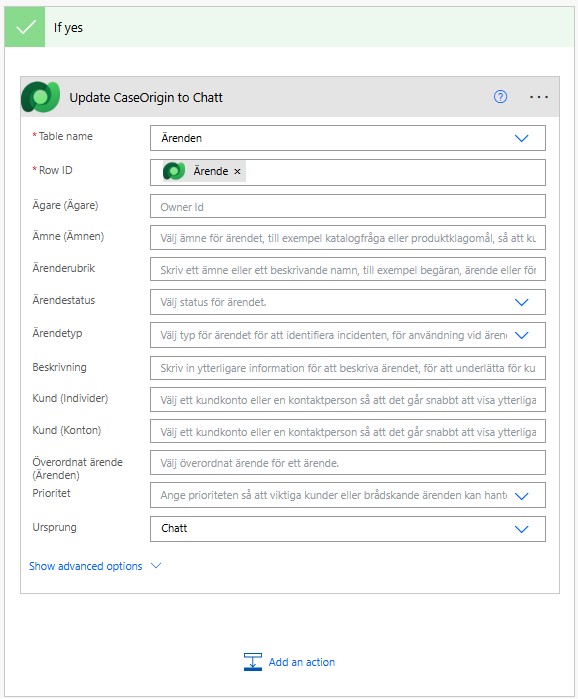
Task: Remove the Ärende token from Row ID
Action: point(238,171)
